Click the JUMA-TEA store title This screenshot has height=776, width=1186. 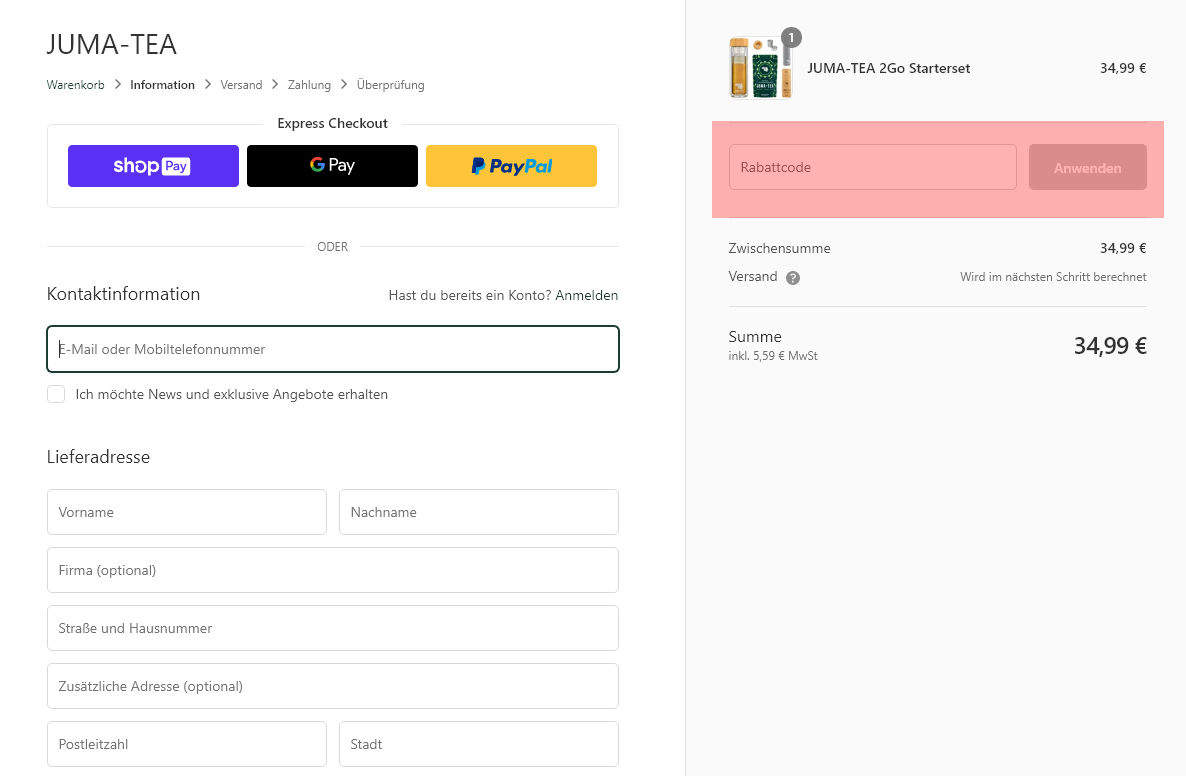click(x=112, y=45)
